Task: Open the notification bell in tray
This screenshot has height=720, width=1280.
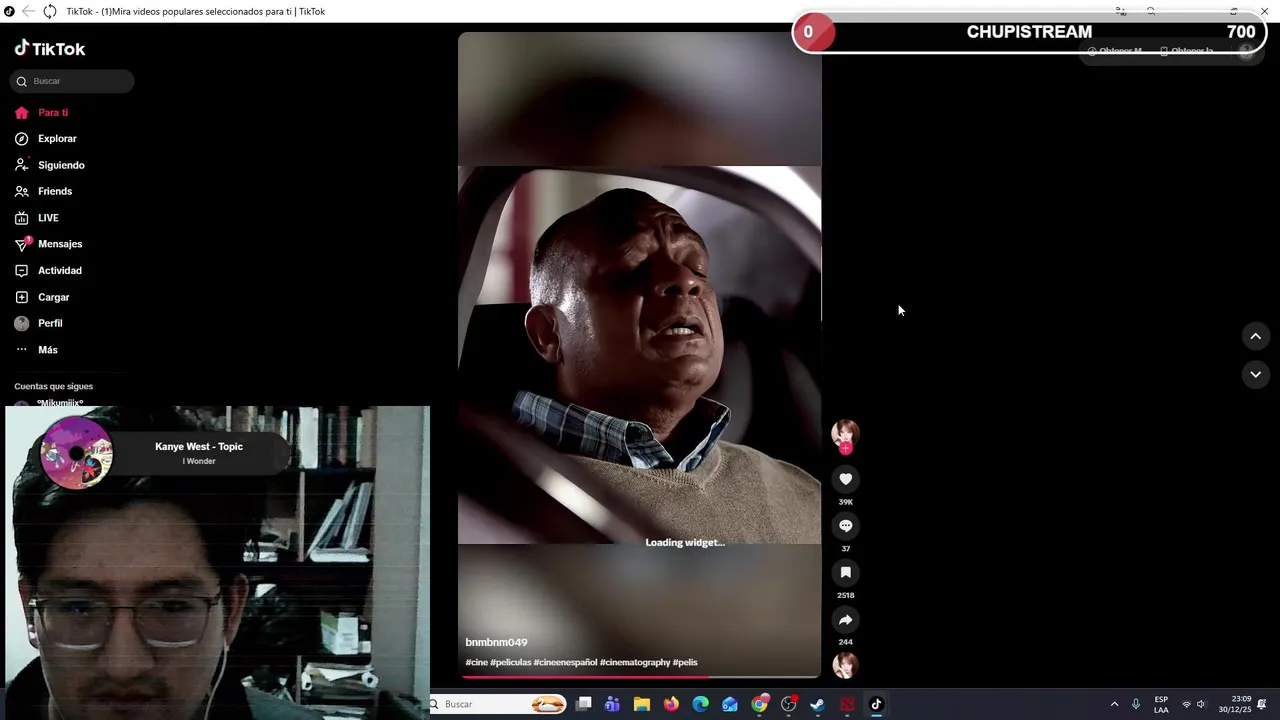Action: [1262, 704]
